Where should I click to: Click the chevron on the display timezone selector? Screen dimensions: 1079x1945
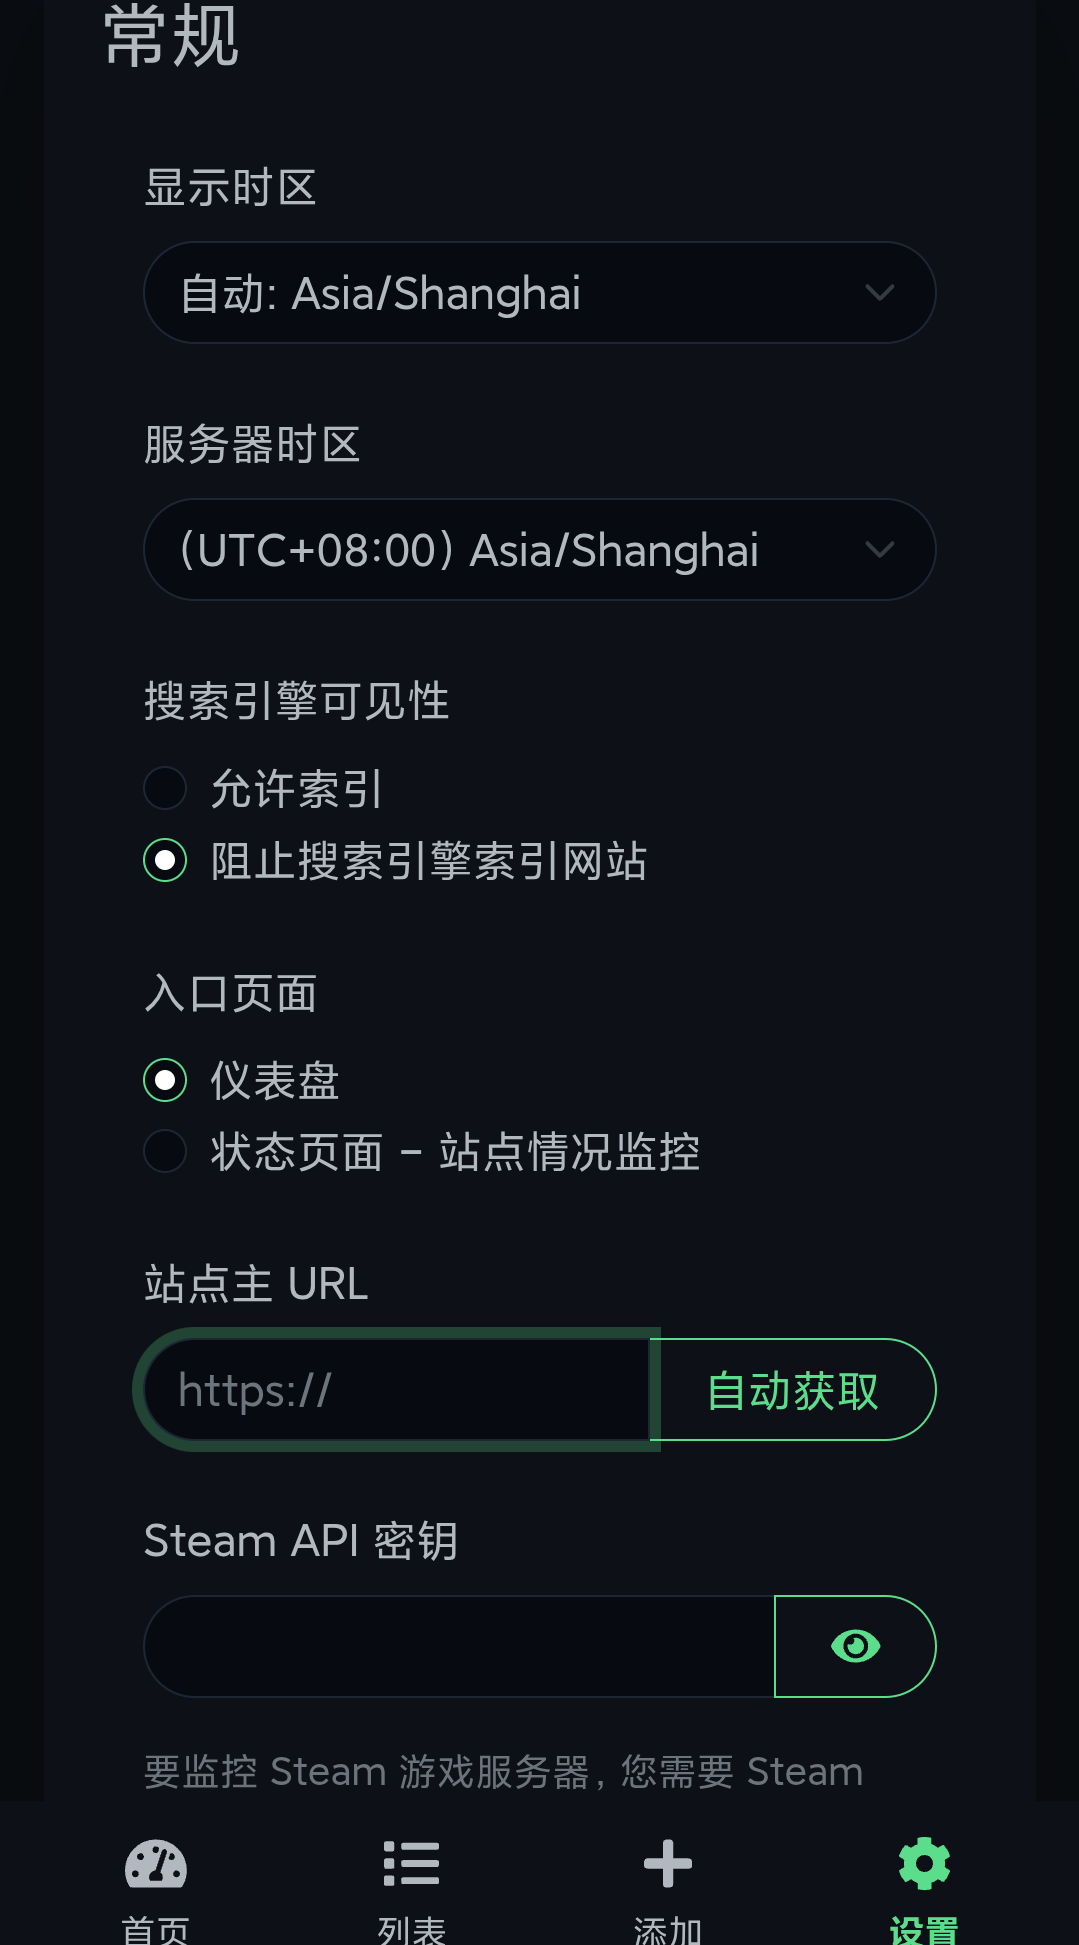(x=880, y=292)
